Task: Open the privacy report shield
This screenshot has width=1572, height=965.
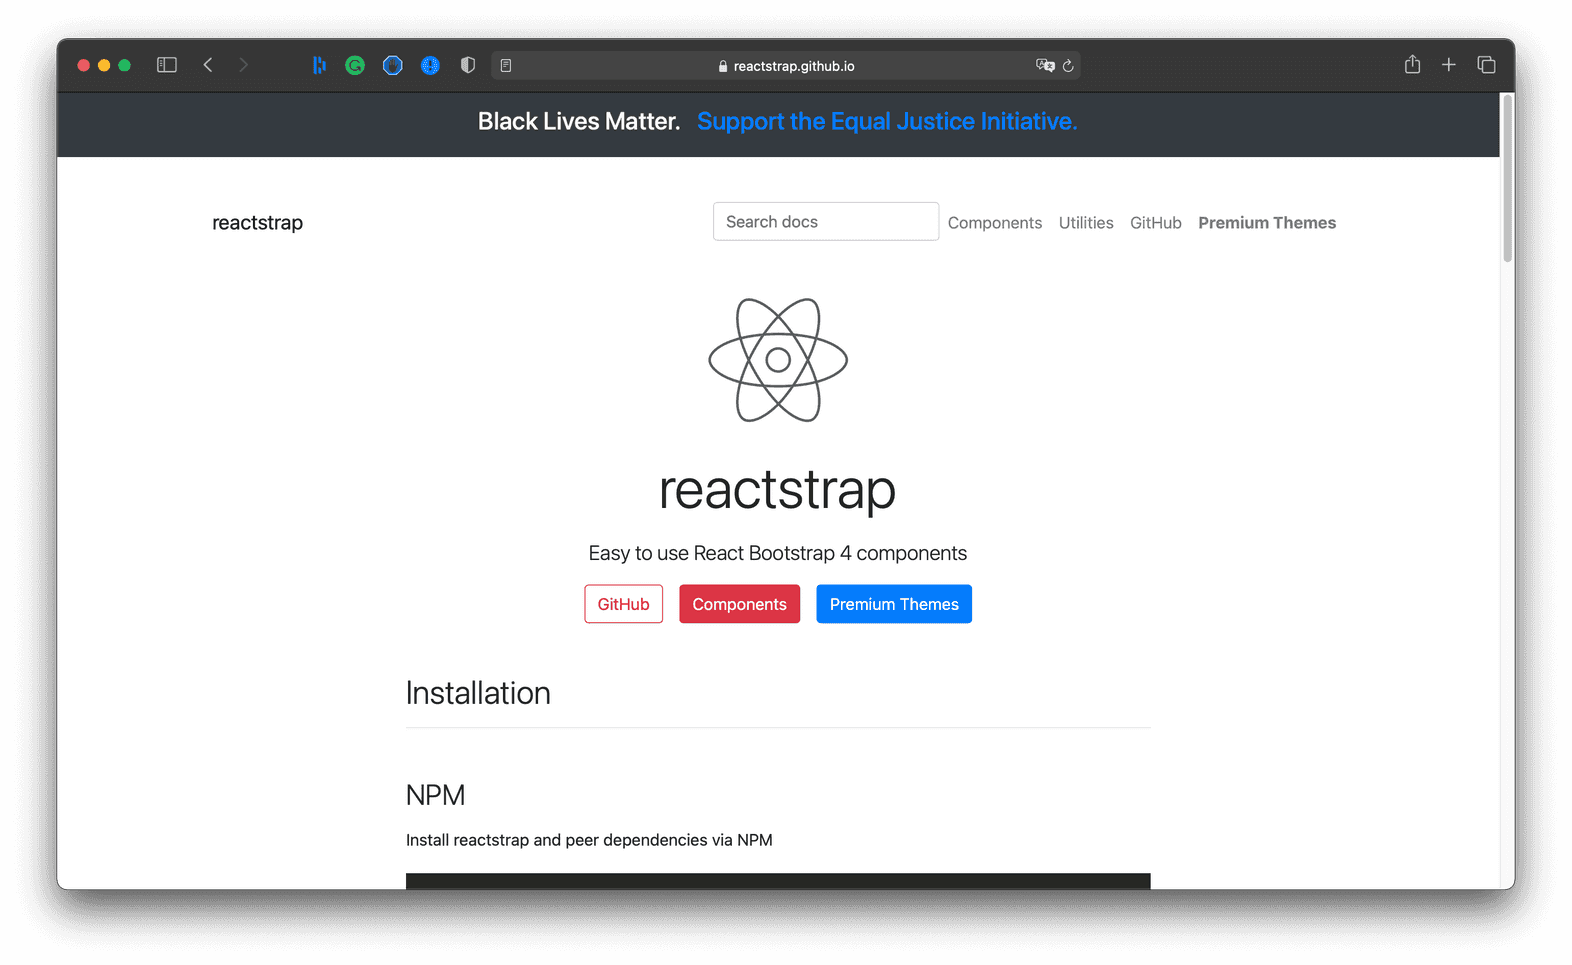Action: pos(468,65)
